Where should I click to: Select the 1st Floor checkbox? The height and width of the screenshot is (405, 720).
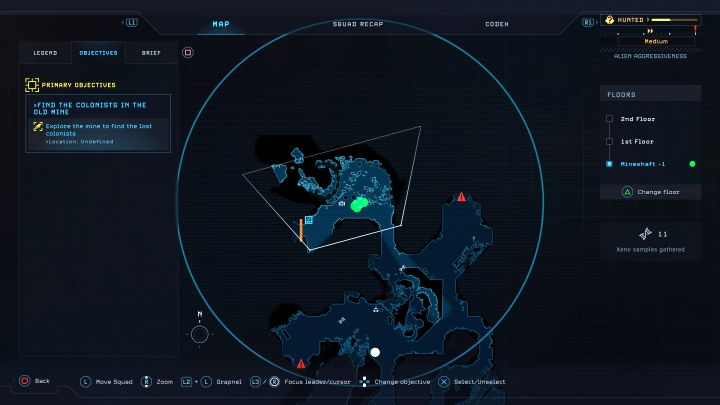[609, 141]
